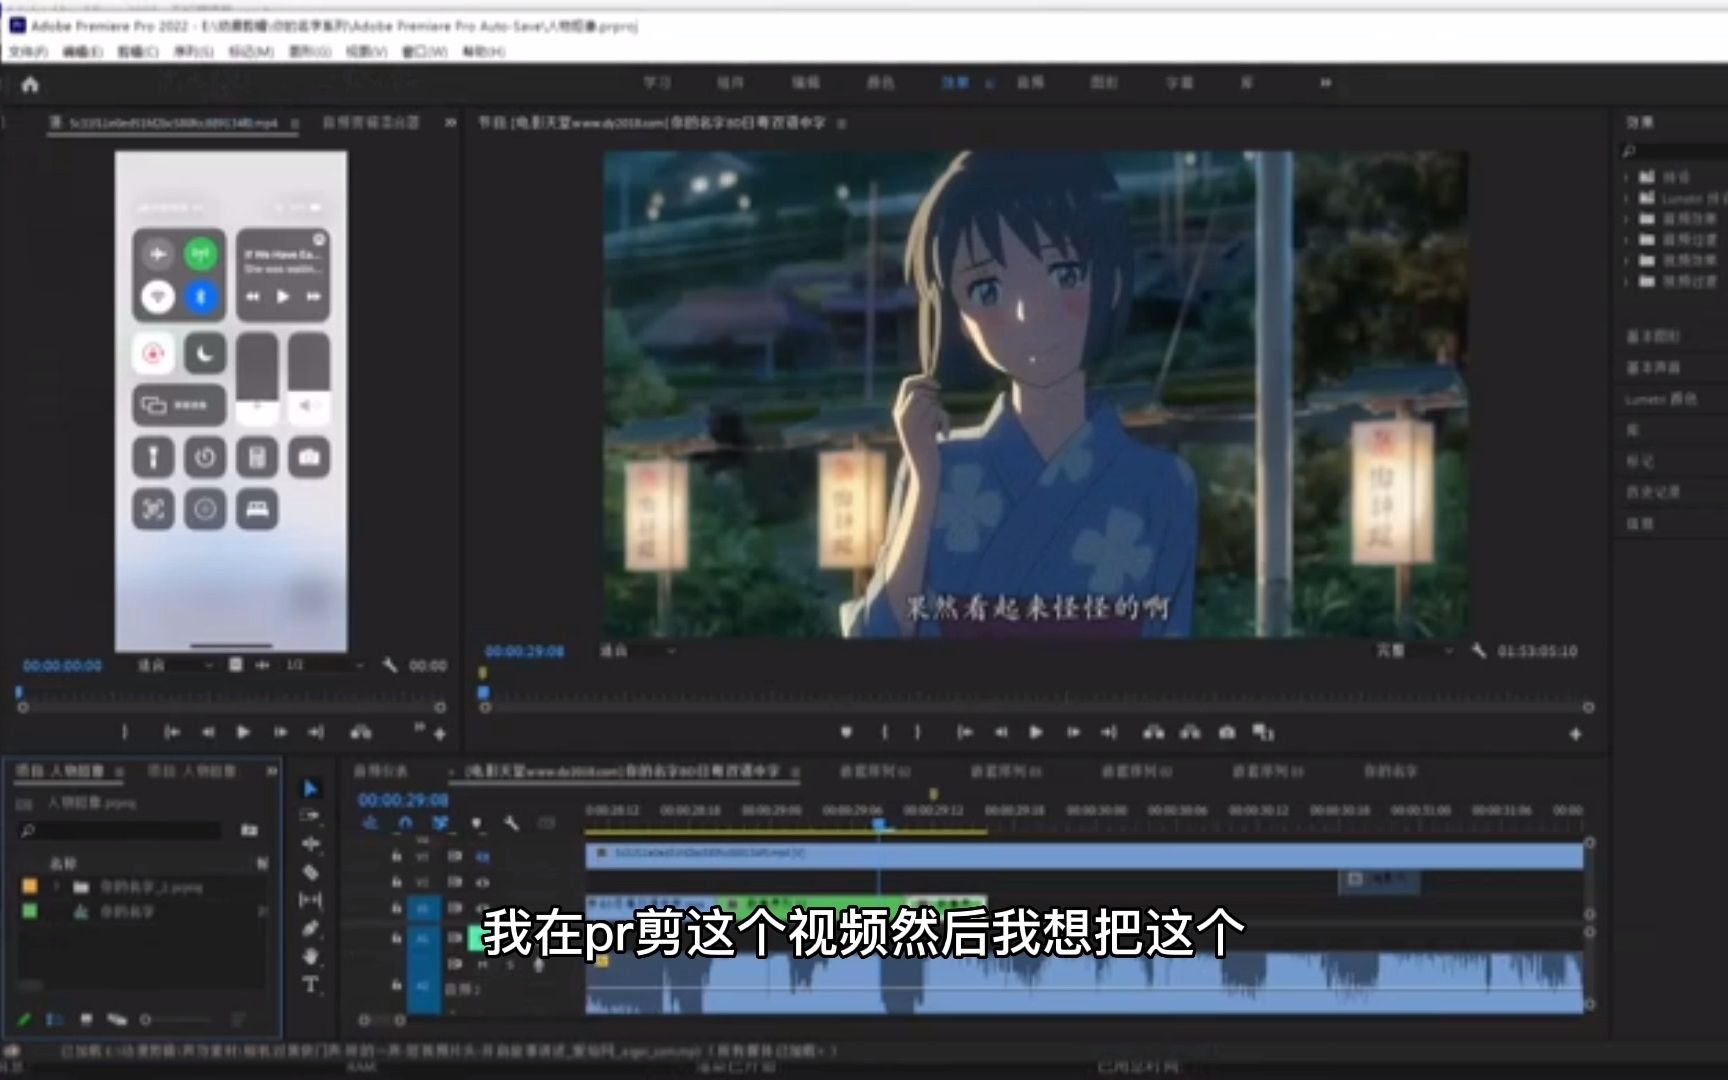This screenshot has width=1728, height=1080.
Task: Toggle Linked Selection in timeline
Action: pos(440,823)
